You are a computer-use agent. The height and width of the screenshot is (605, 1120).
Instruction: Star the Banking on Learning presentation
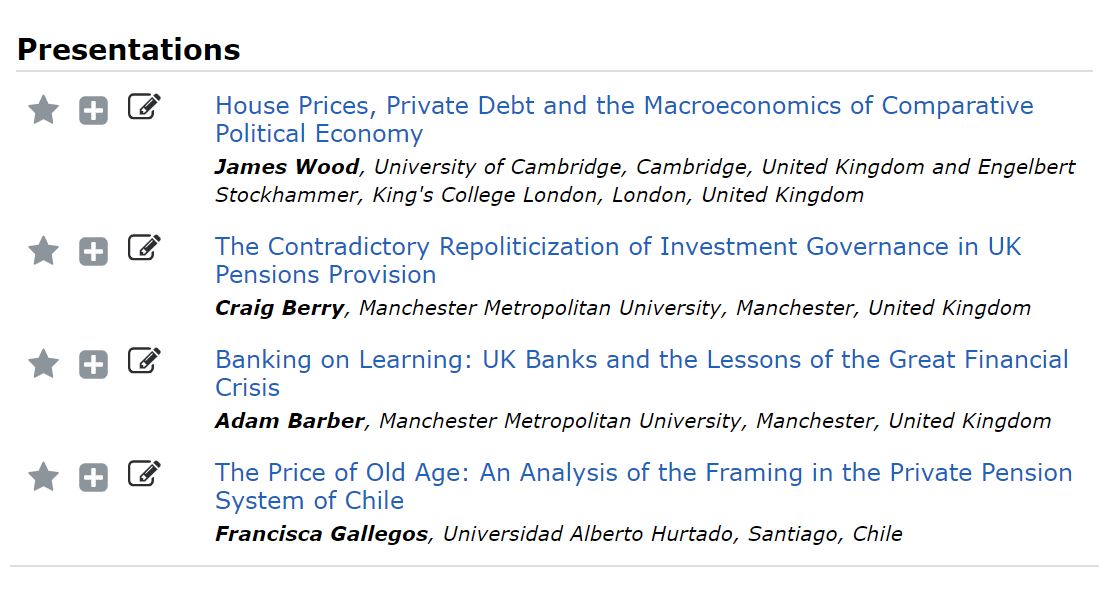pyautogui.click(x=43, y=364)
